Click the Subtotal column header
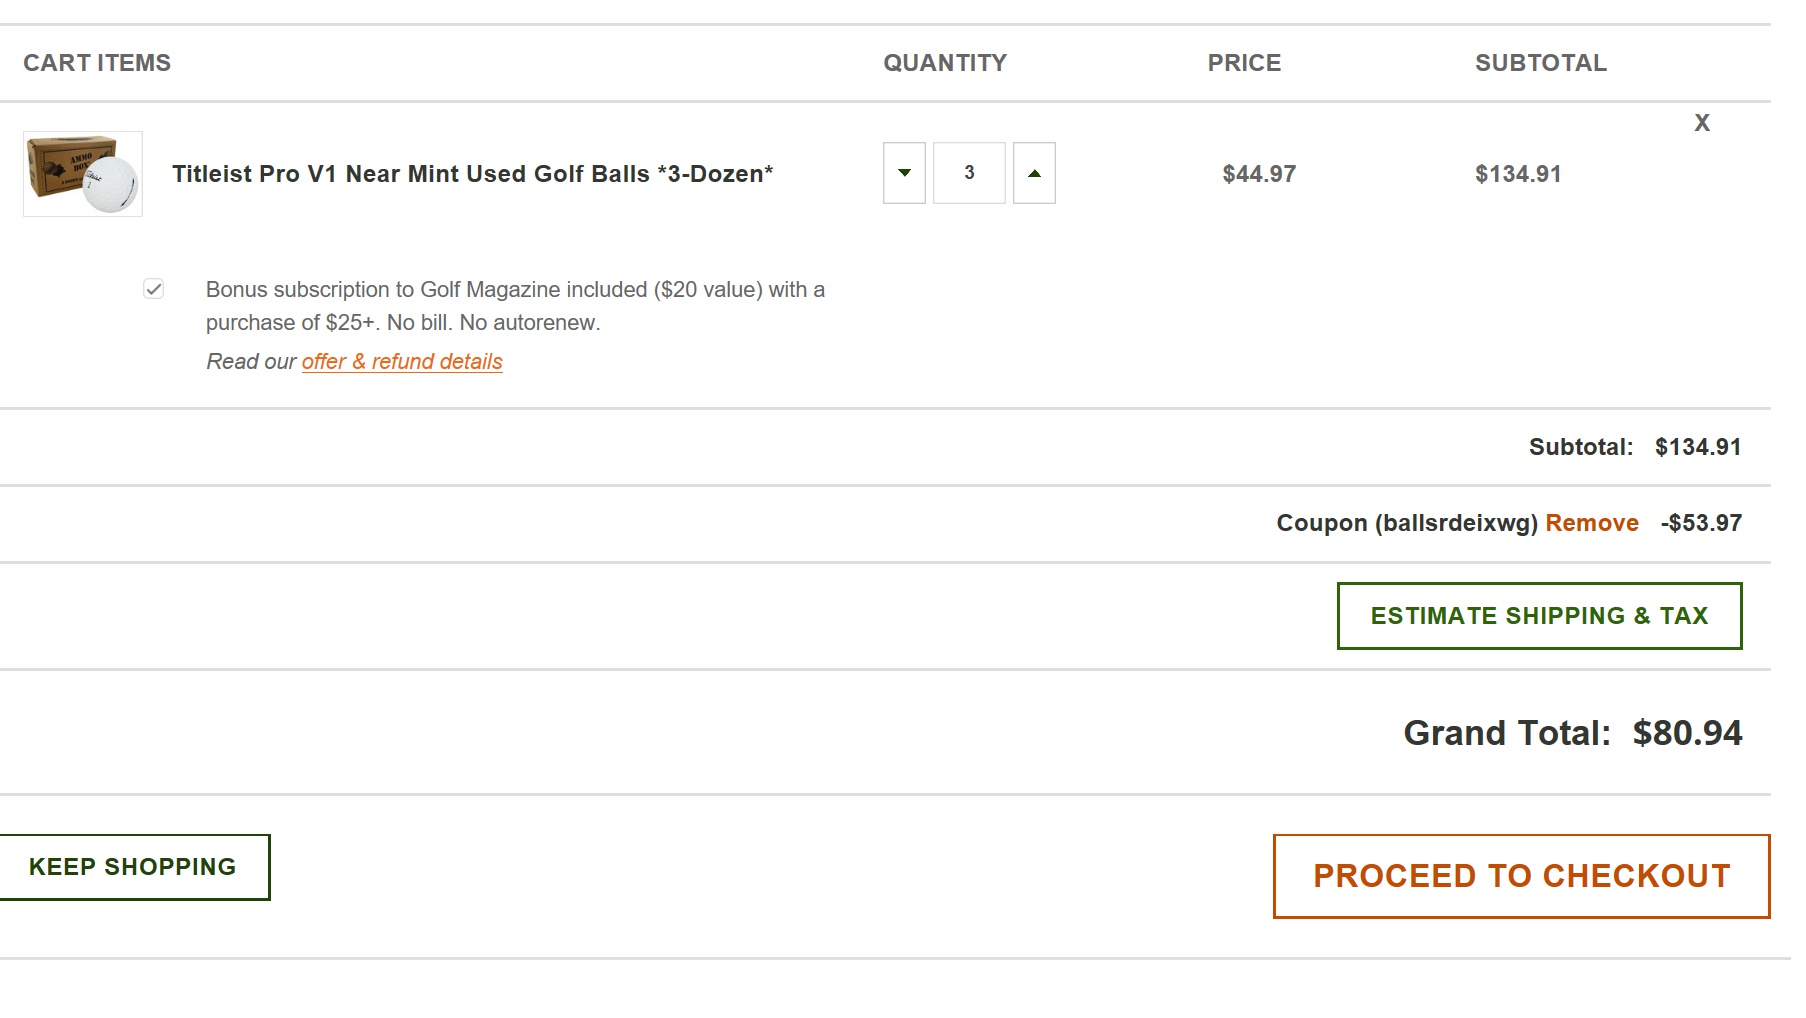This screenshot has height=1018, width=1806. click(x=1540, y=63)
